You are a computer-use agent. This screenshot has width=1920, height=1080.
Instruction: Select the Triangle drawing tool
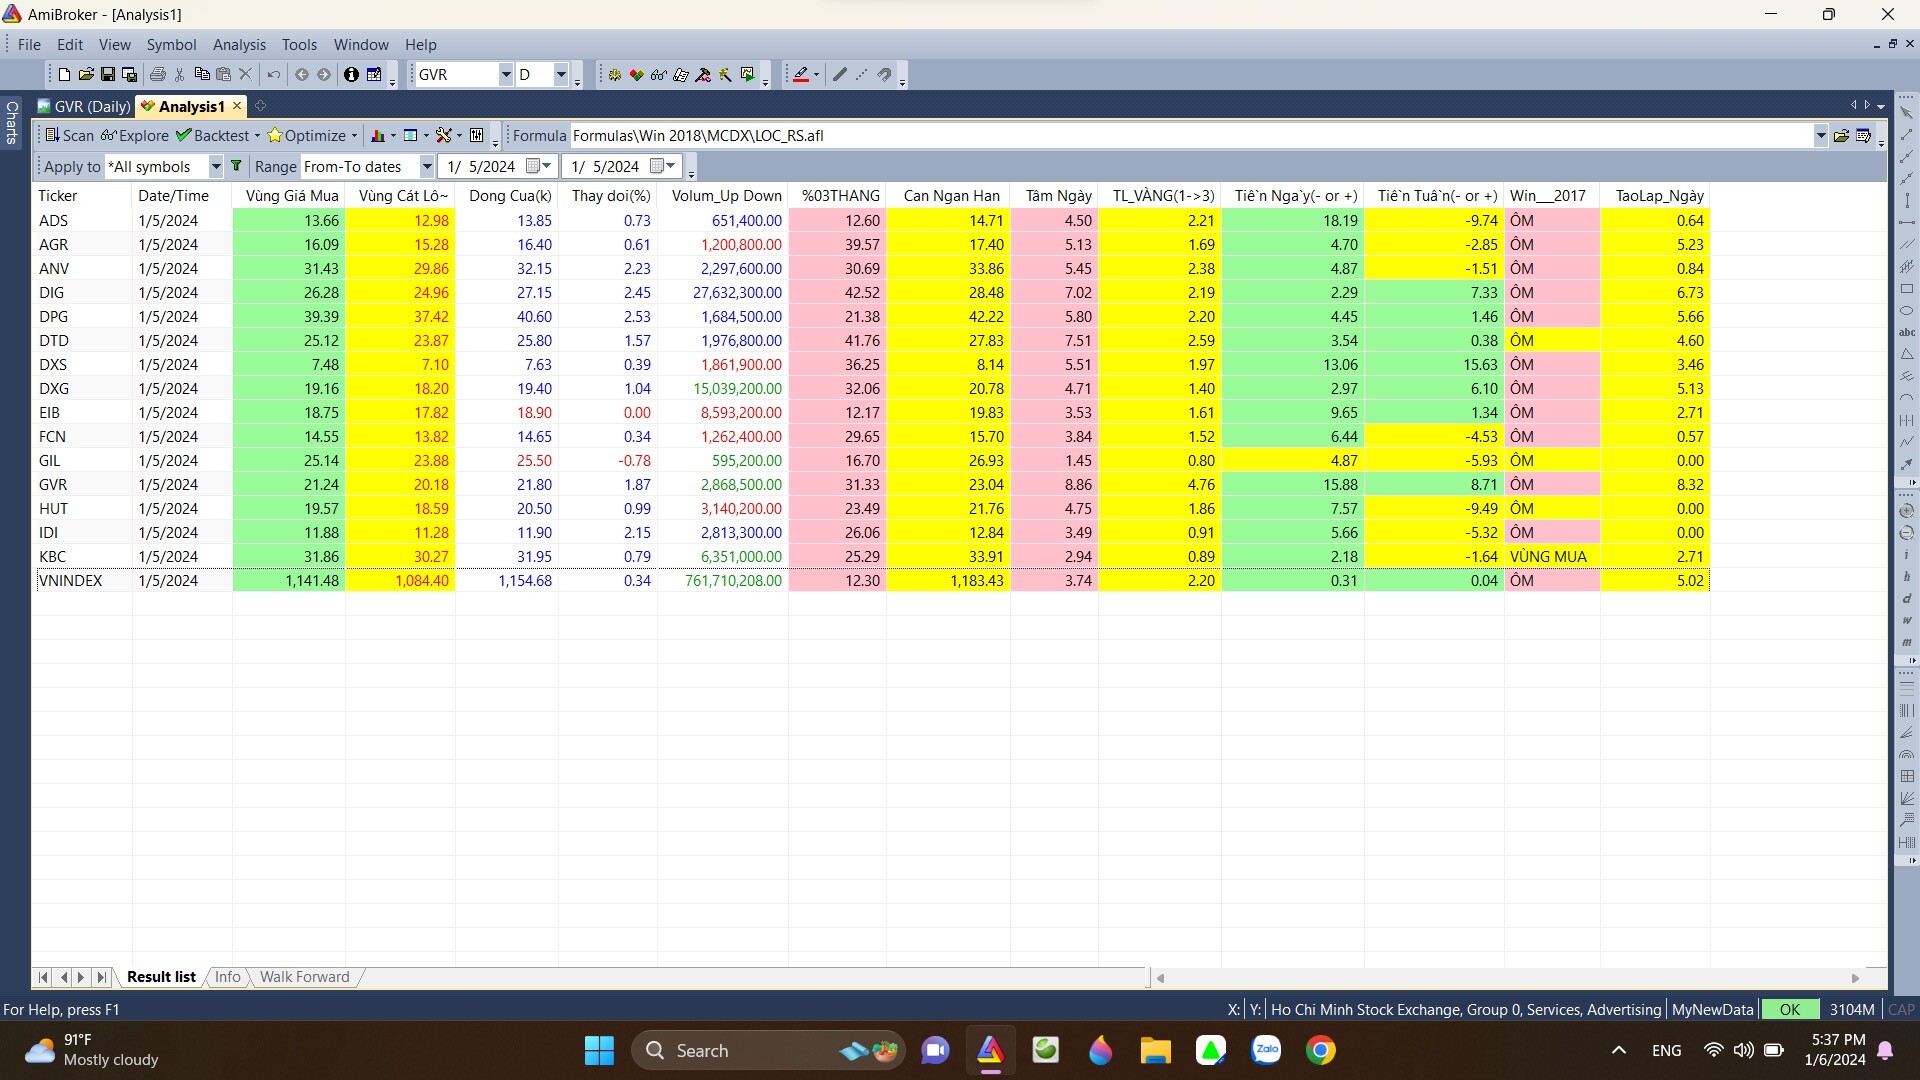point(1907,354)
